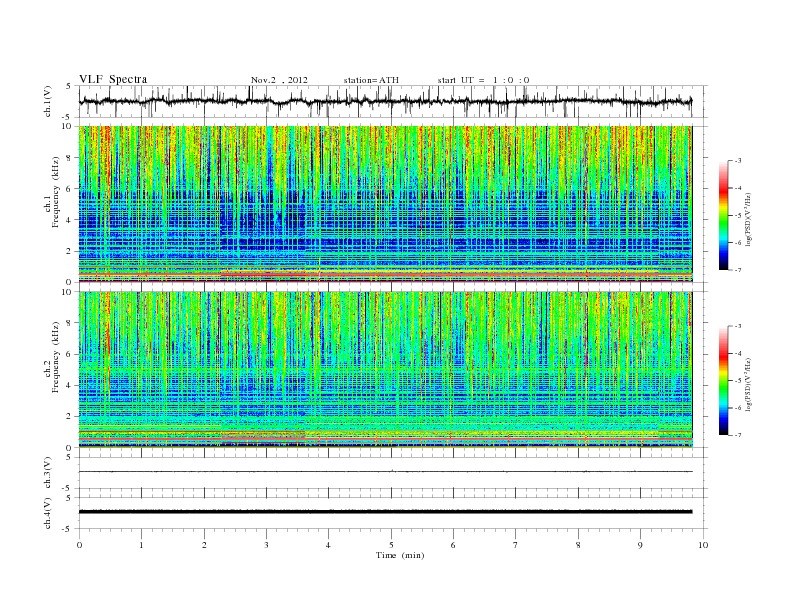
Task: Click the "station=ATH" header label
Action: tap(371, 80)
